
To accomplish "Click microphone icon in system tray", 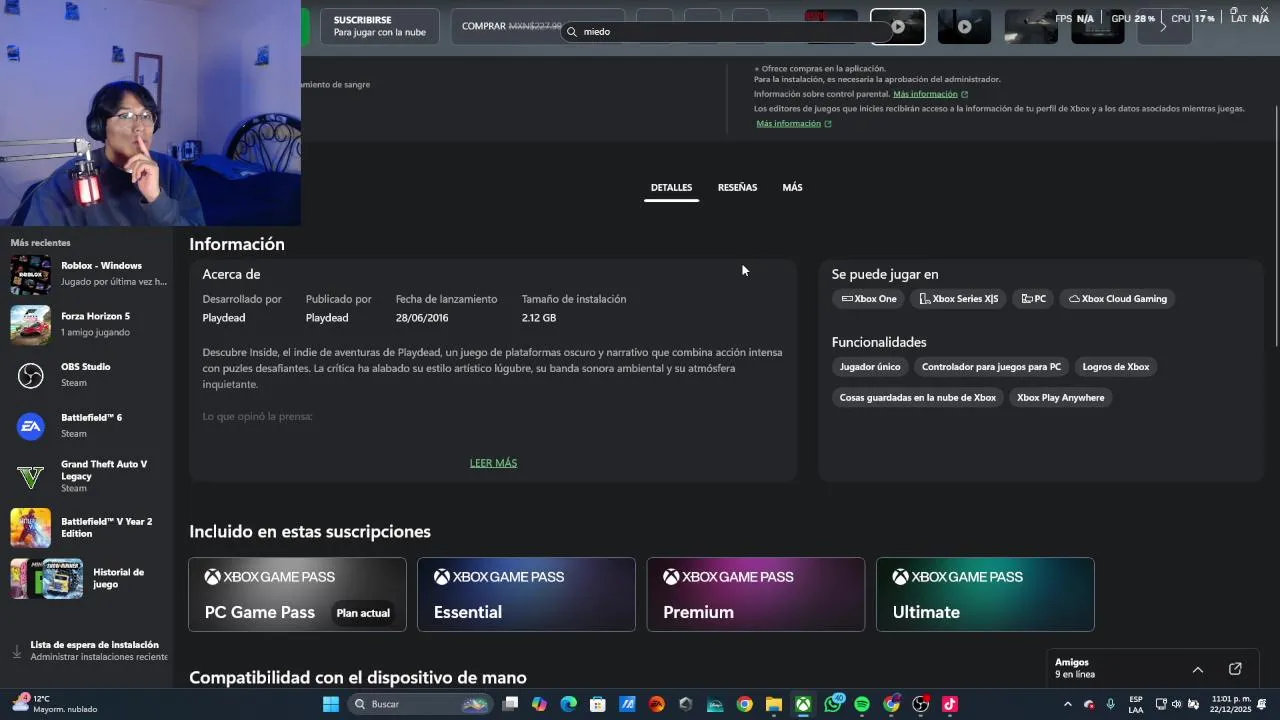I will click(x=1110, y=704).
